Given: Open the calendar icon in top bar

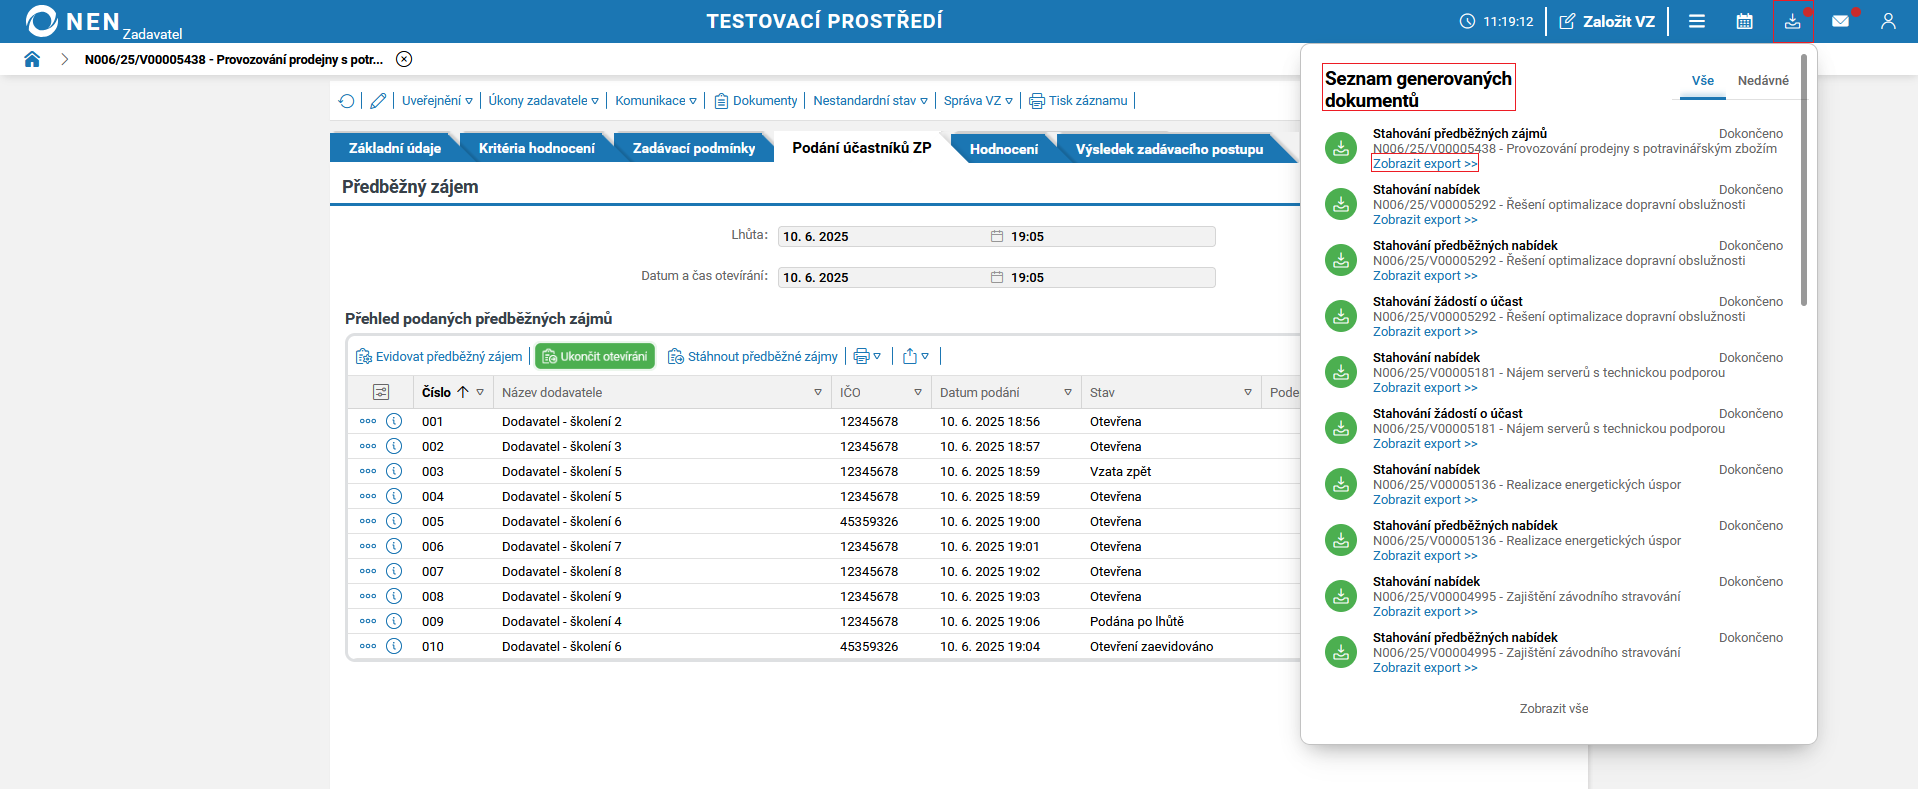Looking at the screenshot, I should 1744,21.
